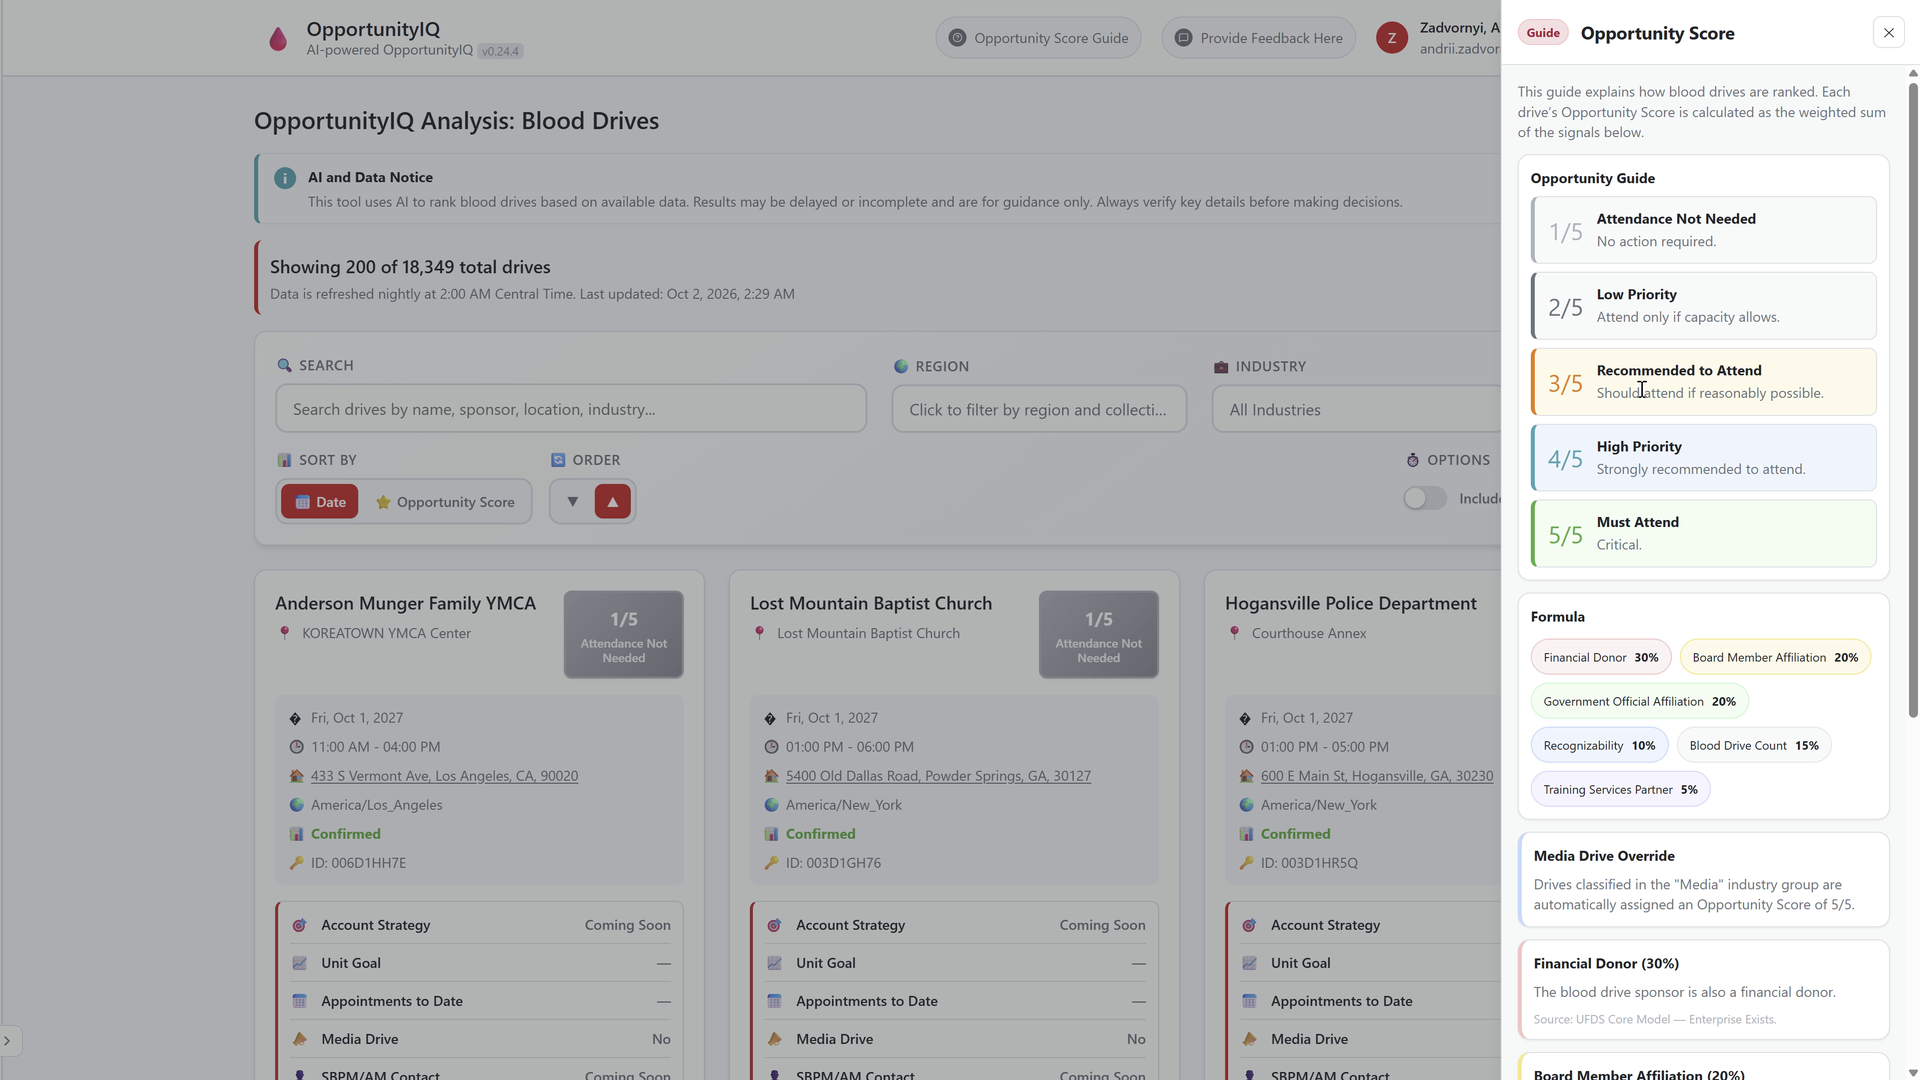Viewport: 1920px width, 1080px height.
Task: Open the Opportunity Score Guide button
Action: [x=1038, y=38]
